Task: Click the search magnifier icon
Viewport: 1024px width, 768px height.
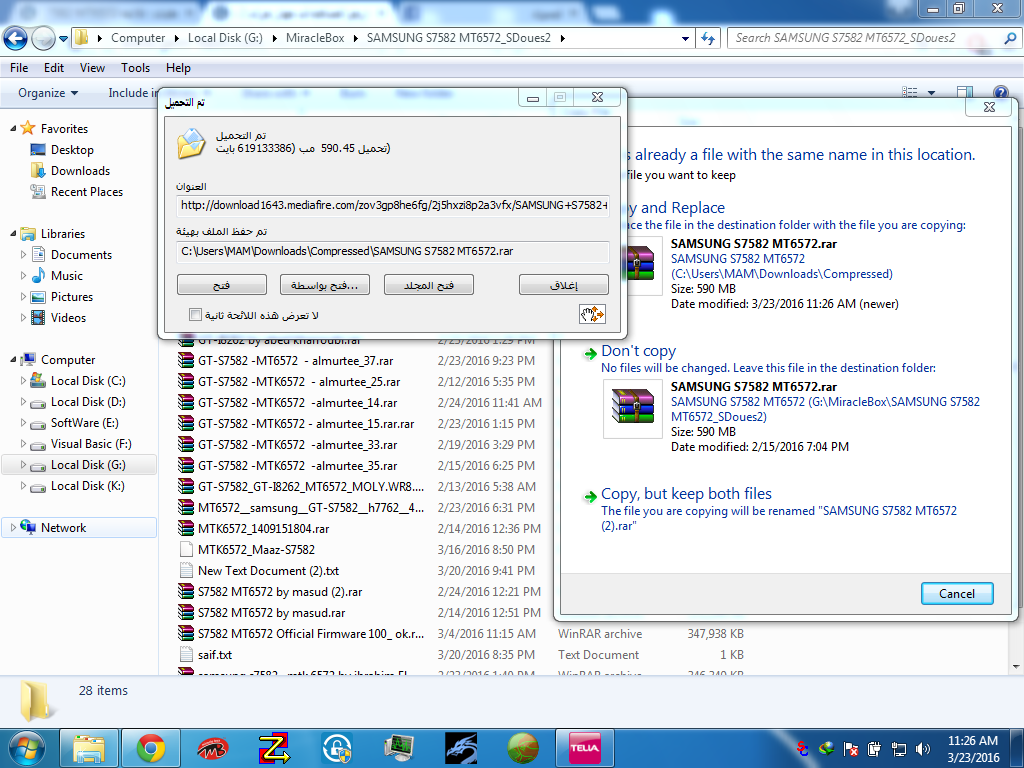Action: point(1010,38)
